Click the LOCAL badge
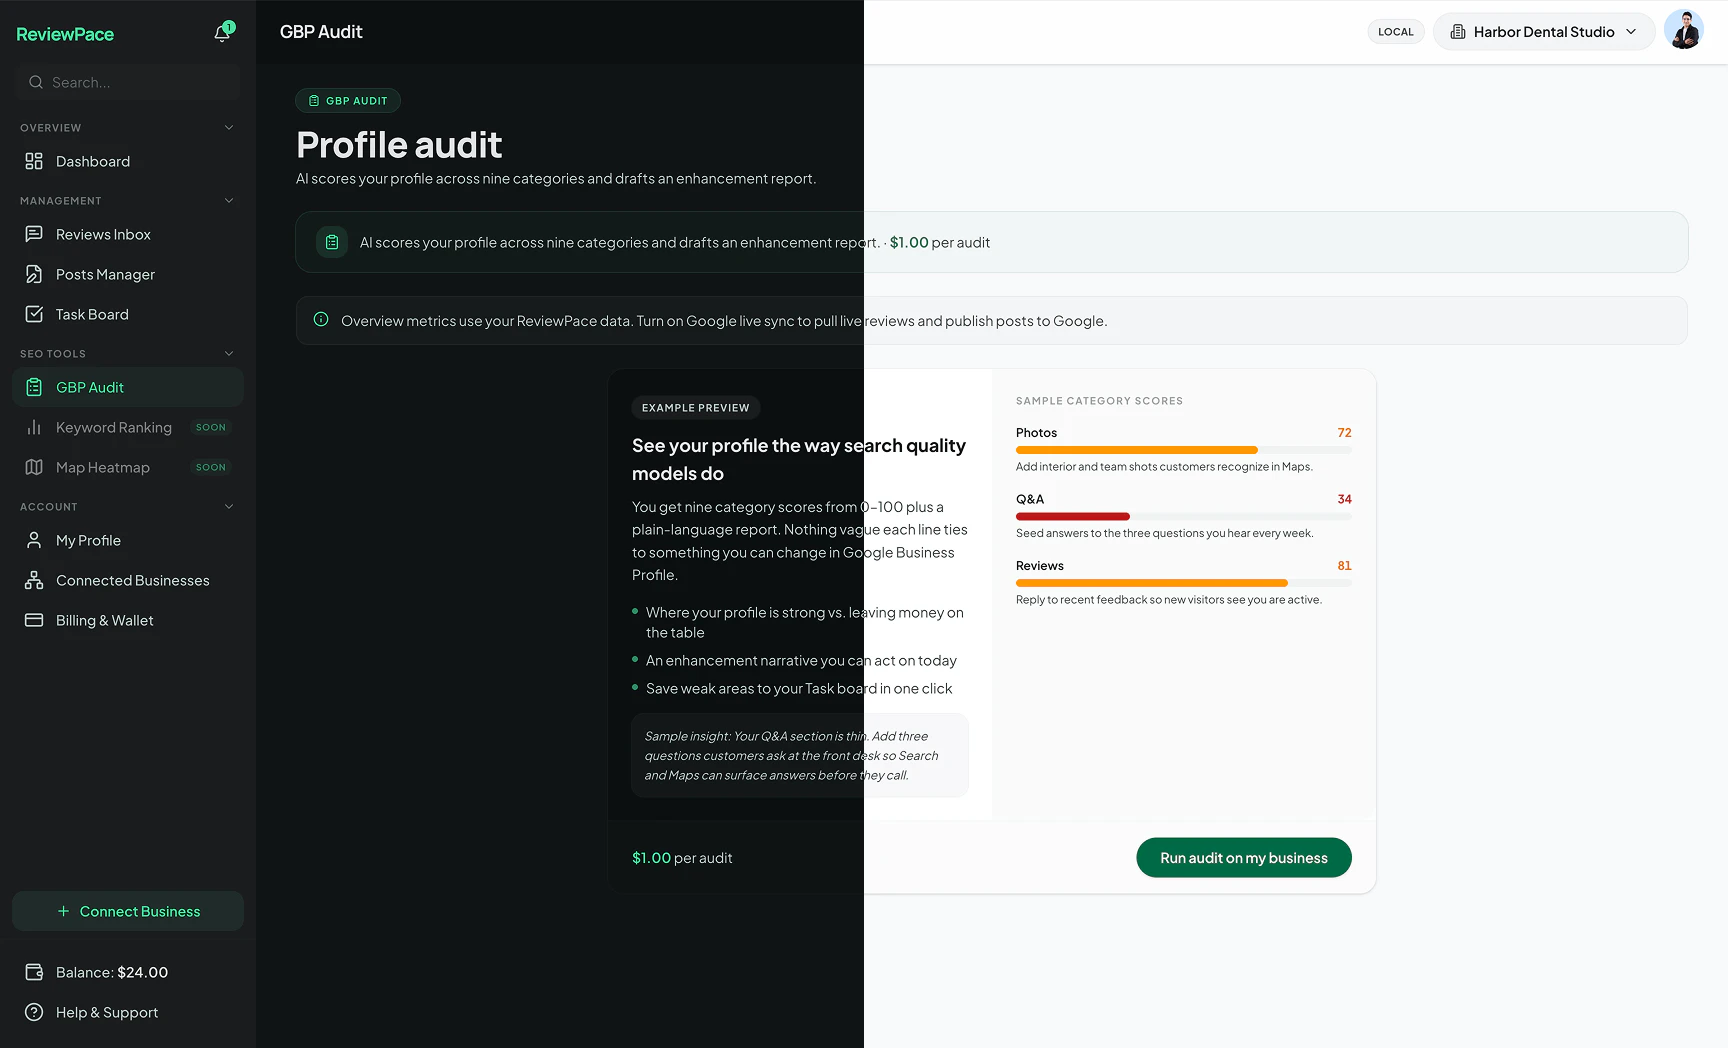Screen dimensions: 1728x1048 tap(1396, 32)
